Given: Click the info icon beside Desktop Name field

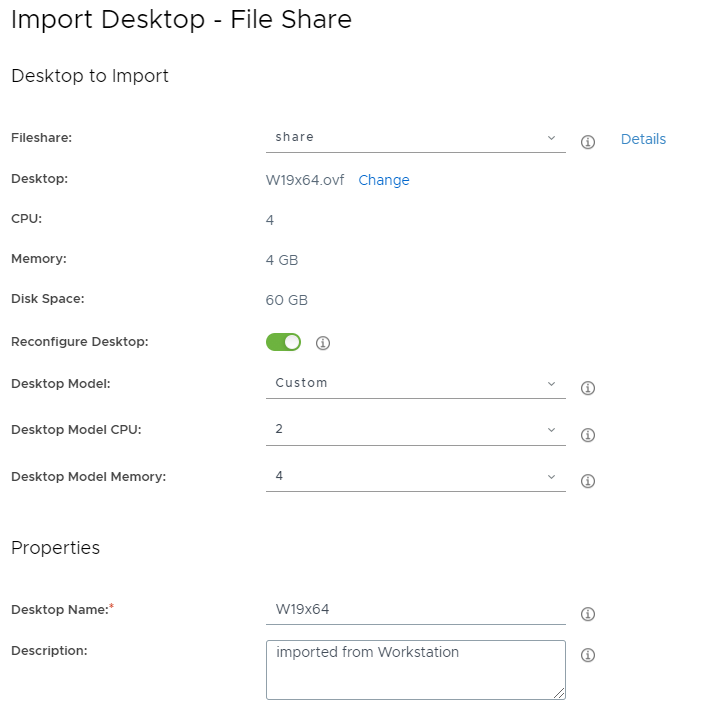Looking at the screenshot, I should [x=588, y=614].
